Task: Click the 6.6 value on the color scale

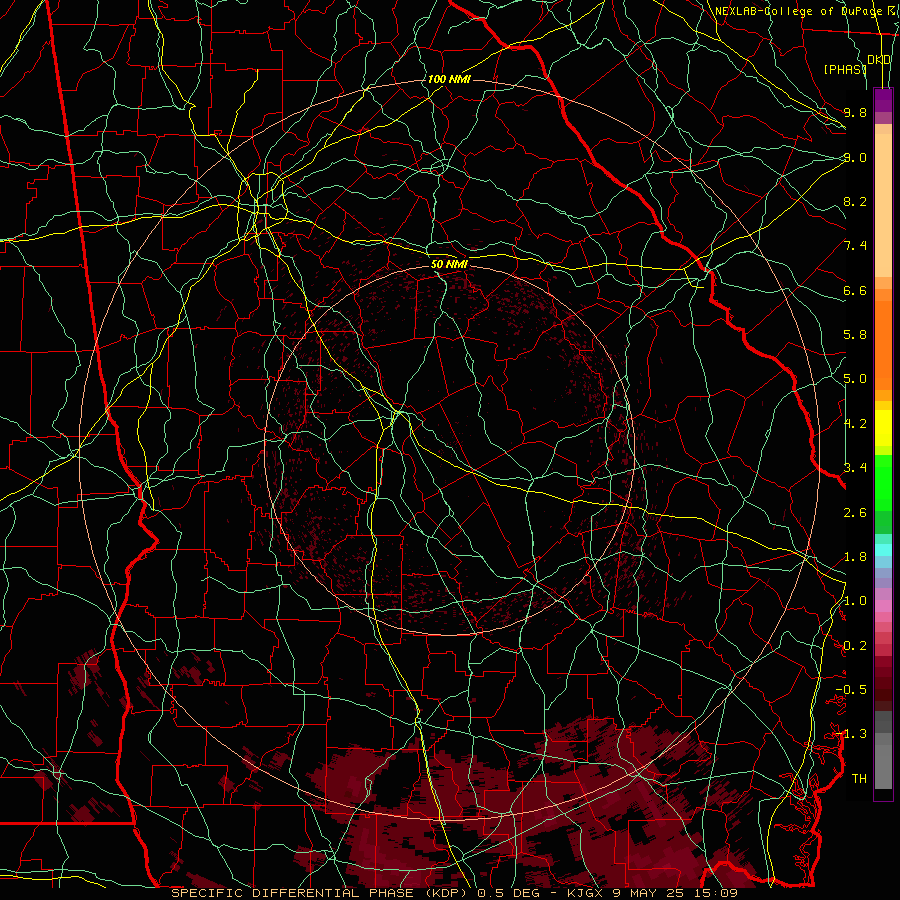Action: pos(855,290)
